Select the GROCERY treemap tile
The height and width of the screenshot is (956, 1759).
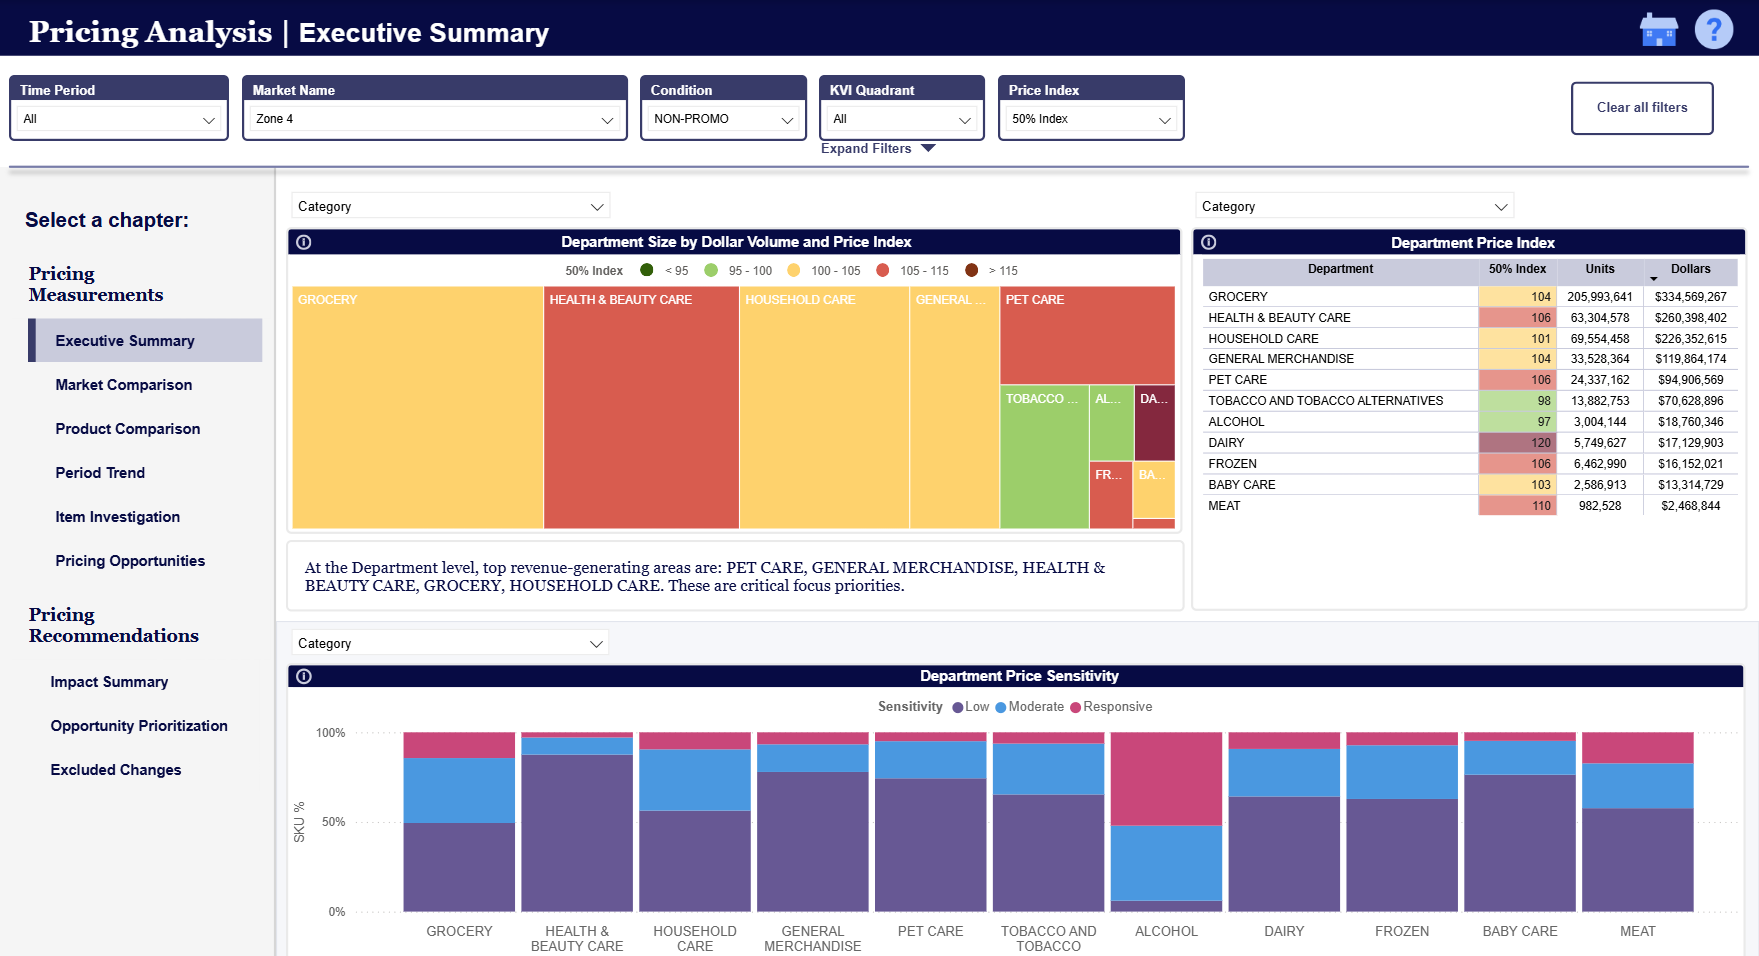[x=418, y=408]
